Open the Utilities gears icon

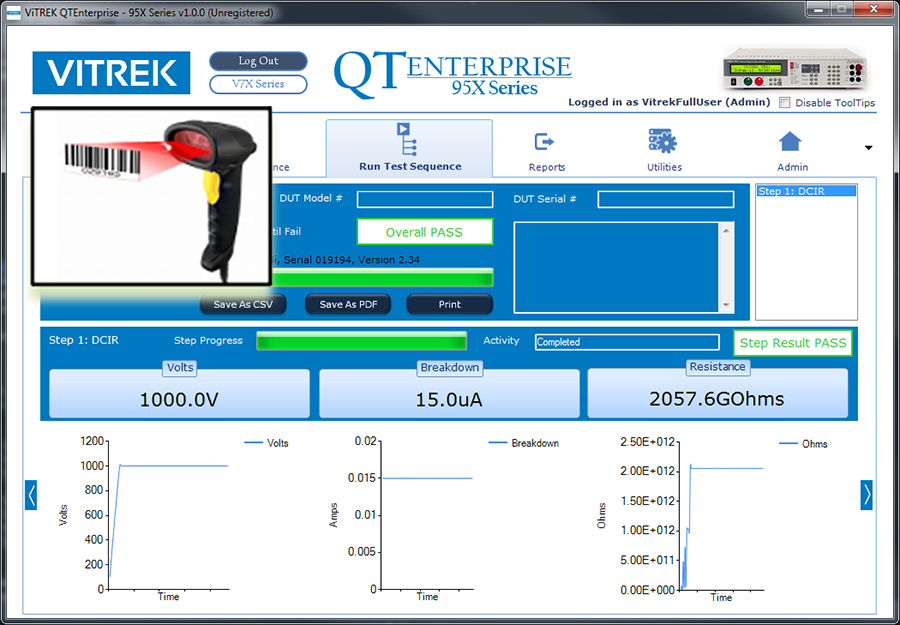(x=663, y=141)
